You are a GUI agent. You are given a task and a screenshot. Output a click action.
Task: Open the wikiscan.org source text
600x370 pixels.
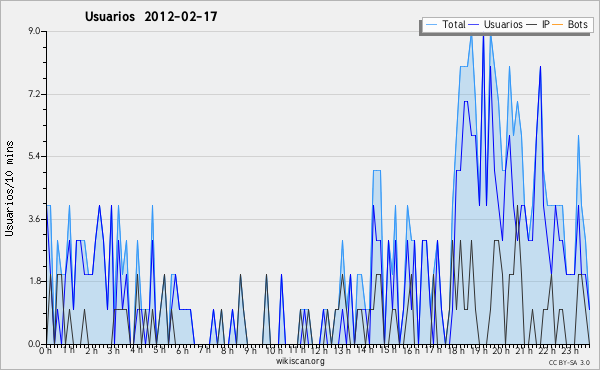click(x=300, y=361)
